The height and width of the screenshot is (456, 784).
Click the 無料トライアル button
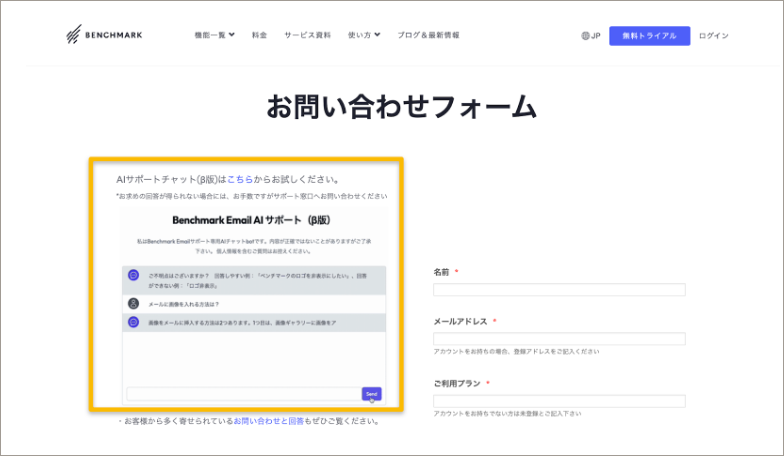click(x=649, y=35)
